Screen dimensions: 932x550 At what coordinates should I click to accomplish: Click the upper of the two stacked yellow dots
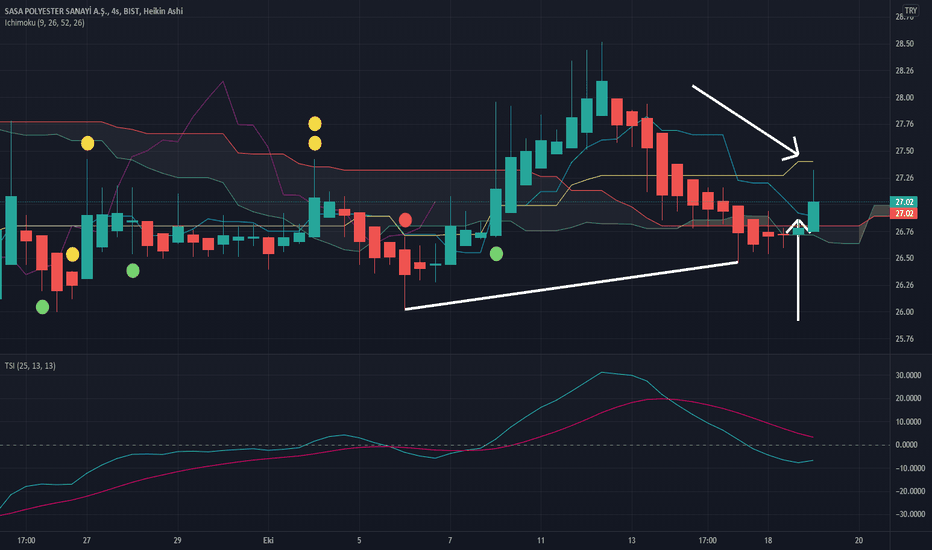(x=315, y=124)
